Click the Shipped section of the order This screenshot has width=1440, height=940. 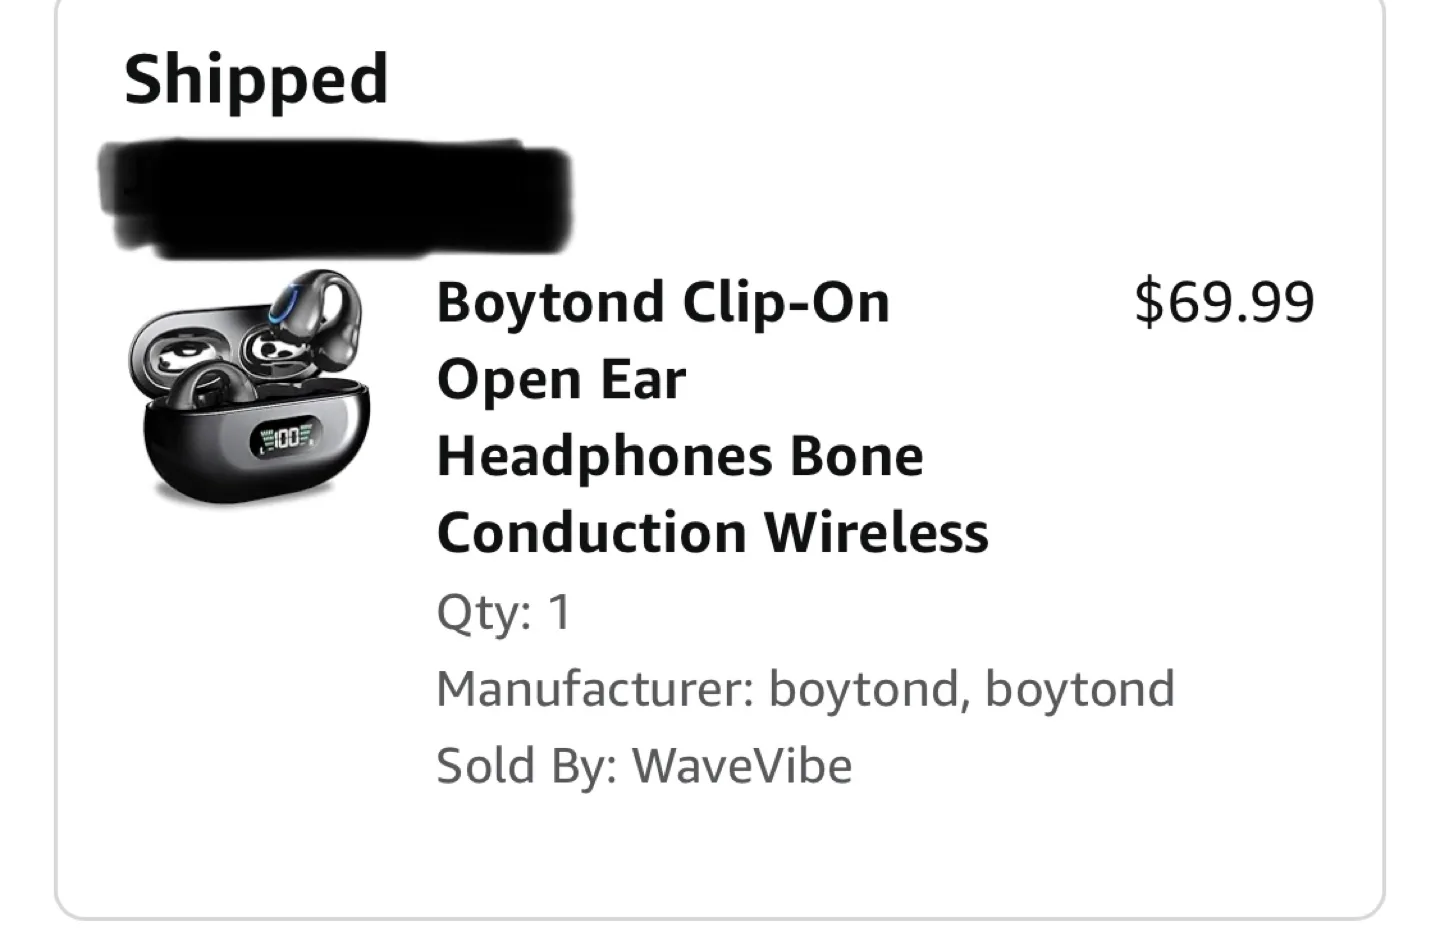tap(256, 80)
